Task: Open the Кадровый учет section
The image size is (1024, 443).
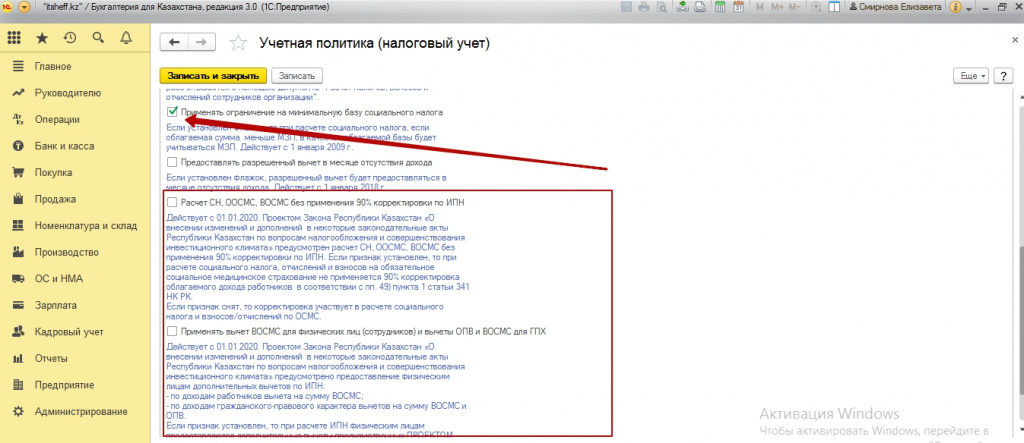Action: 75,332
